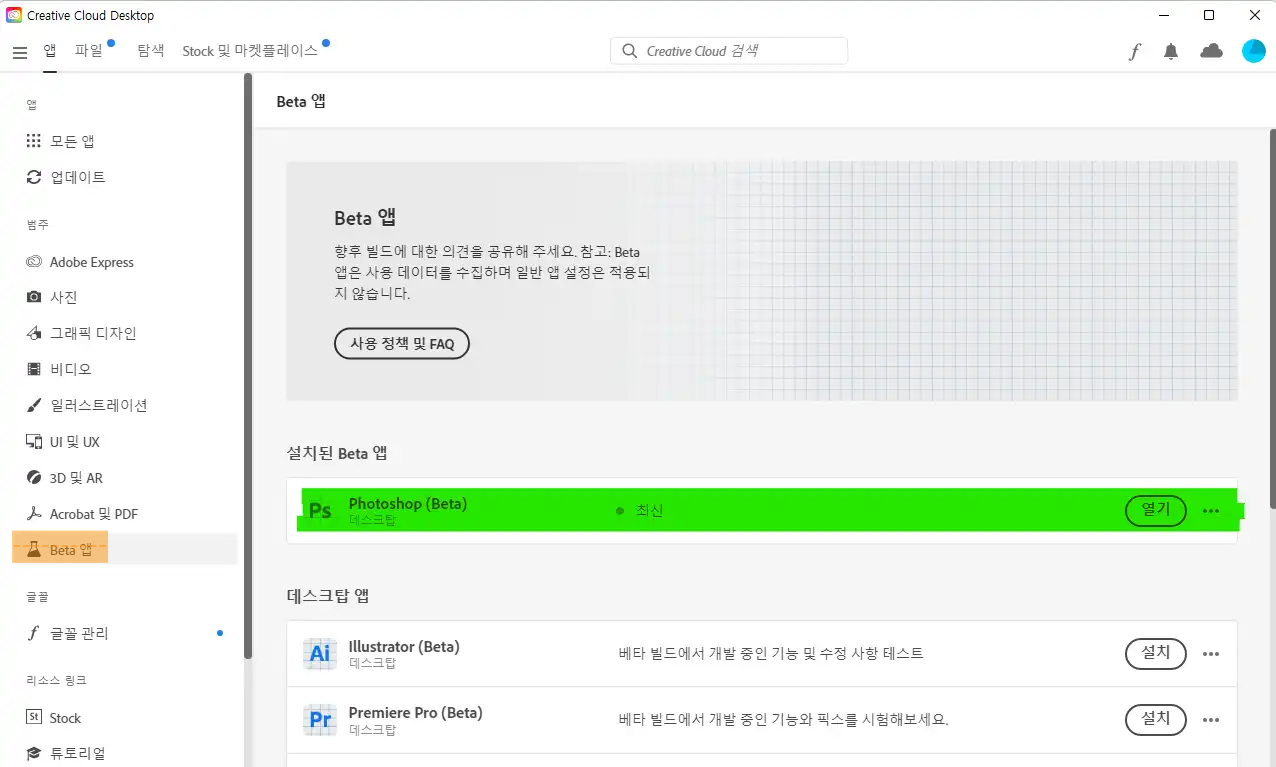1276x767 pixels.
Task: Select 비디오 category label
Action: point(71,369)
